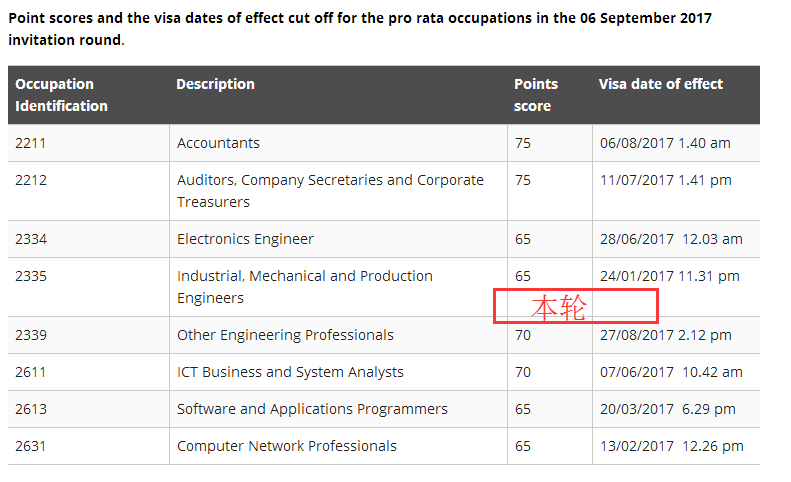Screen dimensions: 791x482
Task: Select Industrial, Mechanical and Production Engineers text
Action: click(x=304, y=287)
